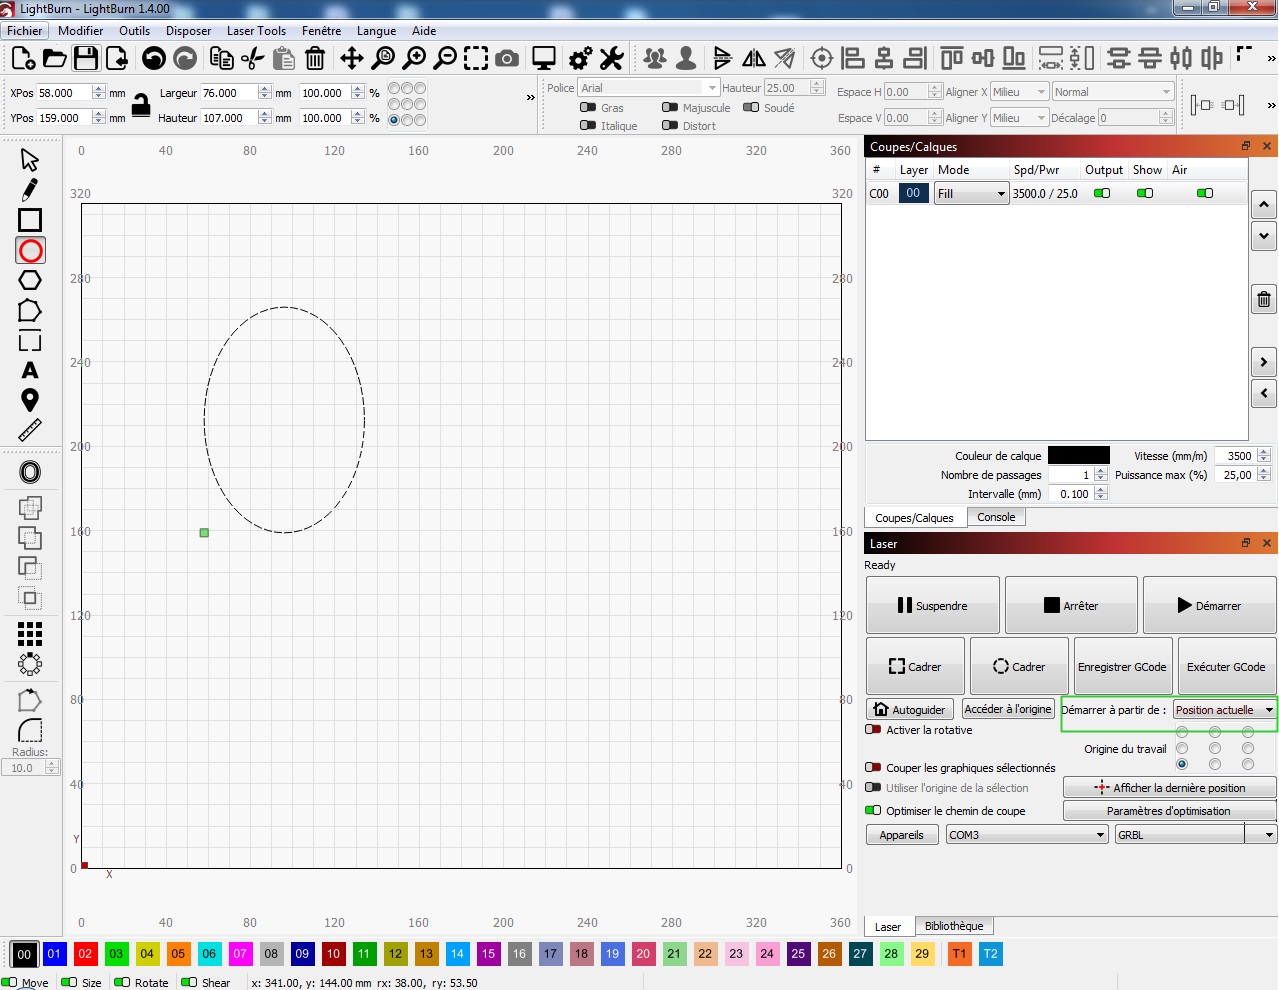The width and height of the screenshot is (1279, 990).
Task: Open settings with the gears icon
Action: (x=580, y=58)
